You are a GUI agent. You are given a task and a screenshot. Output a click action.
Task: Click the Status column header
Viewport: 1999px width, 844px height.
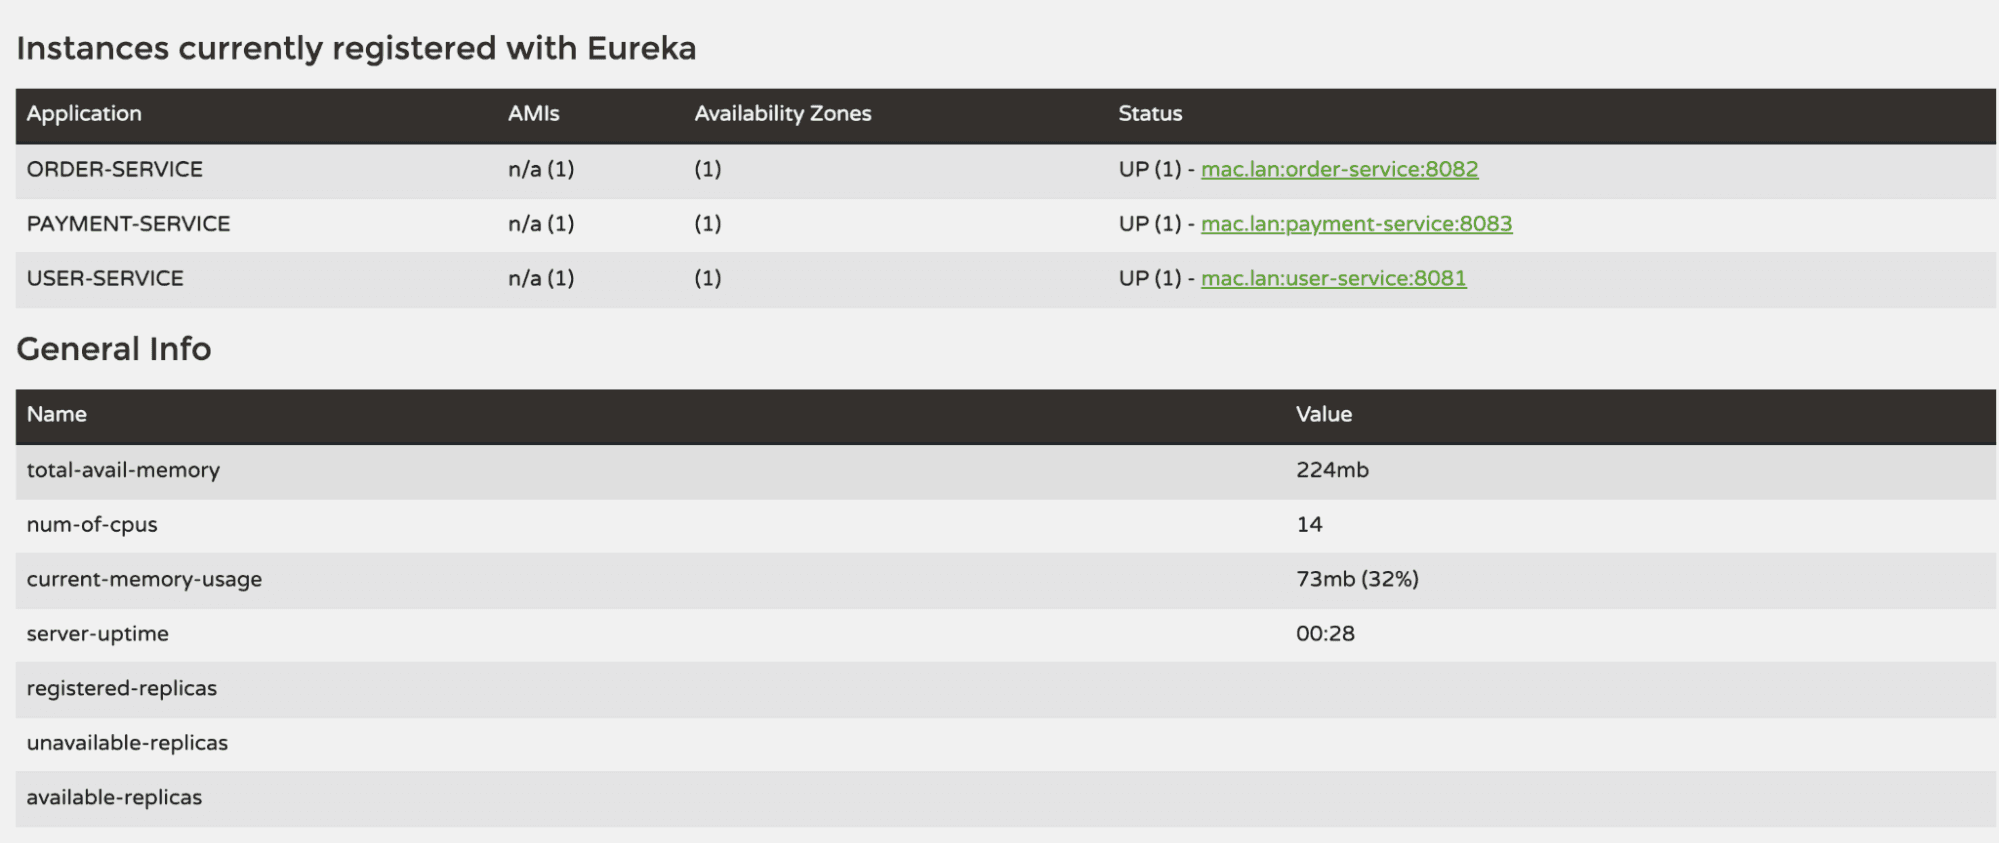click(x=1150, y=113)
